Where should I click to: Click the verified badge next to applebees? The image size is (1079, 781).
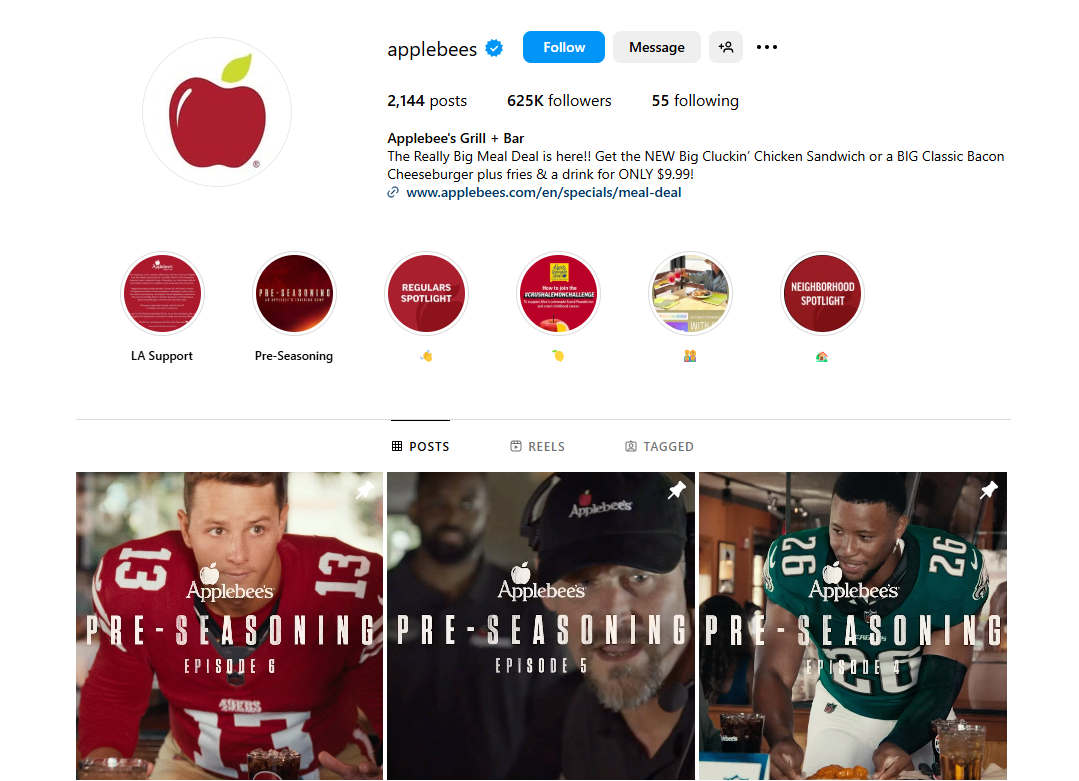(494, 48)
